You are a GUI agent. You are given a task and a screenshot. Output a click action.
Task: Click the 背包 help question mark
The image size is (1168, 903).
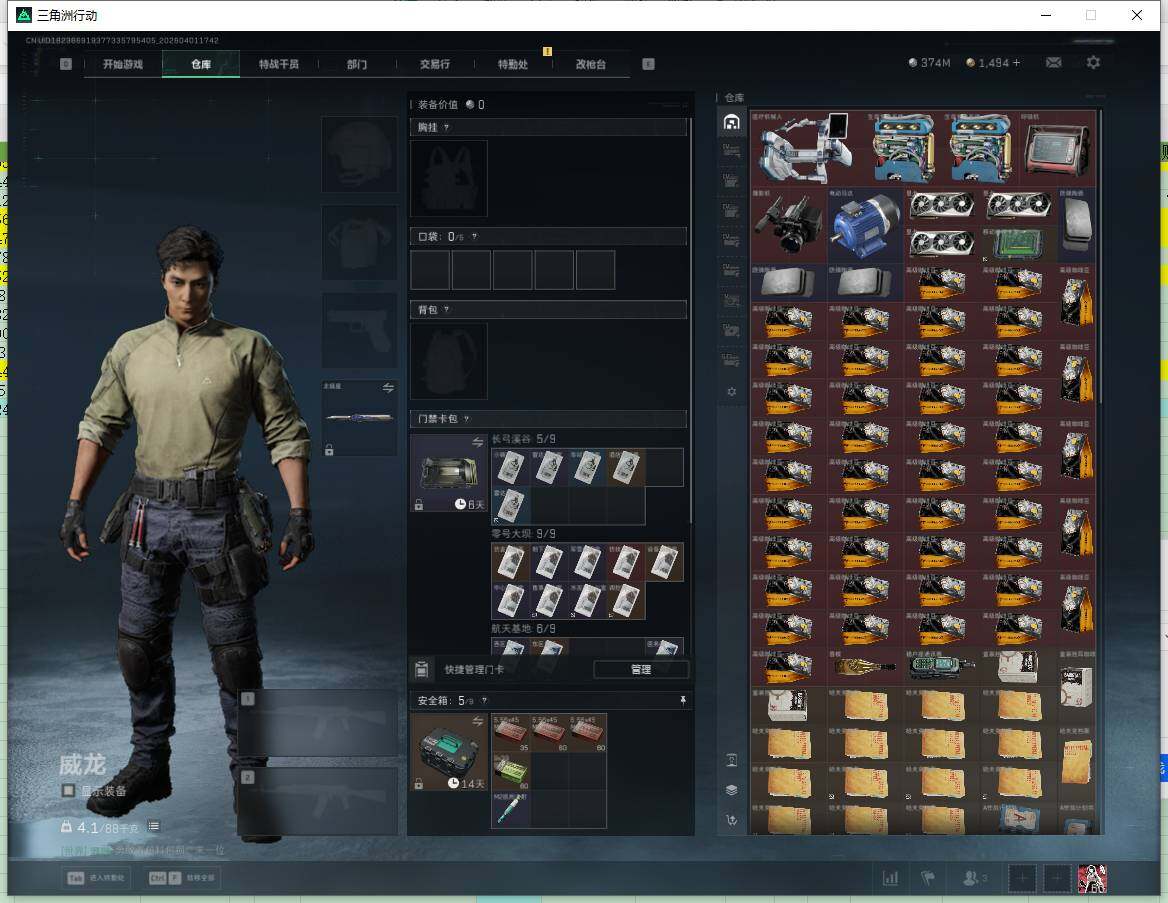tap(446, 309)
